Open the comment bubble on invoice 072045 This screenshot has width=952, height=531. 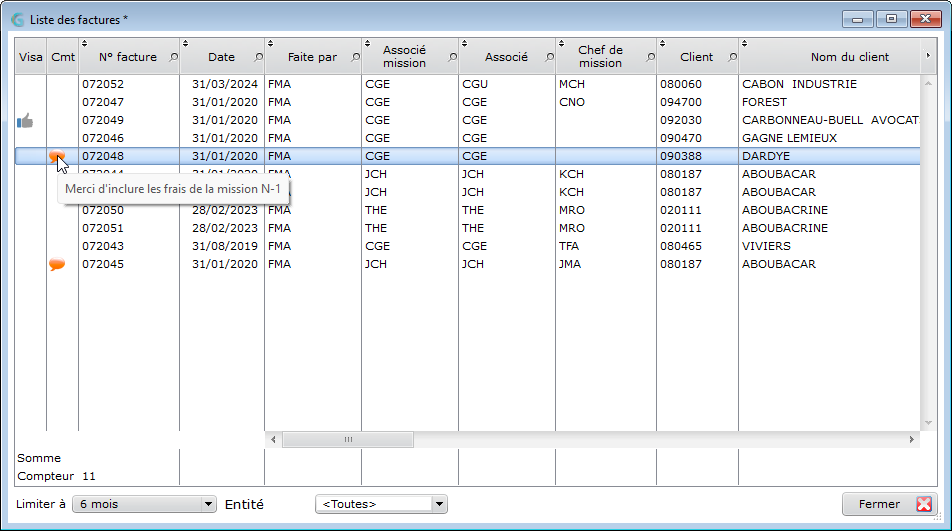pos(56,265)
